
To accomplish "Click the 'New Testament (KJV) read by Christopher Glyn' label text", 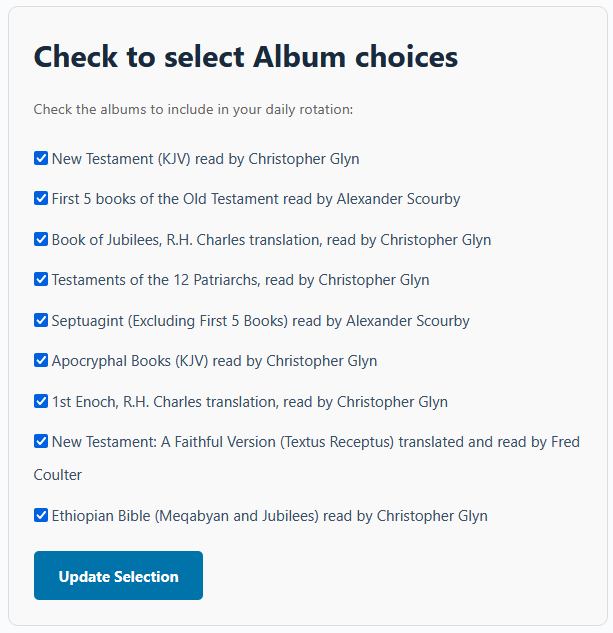I will tap(205, 159).
